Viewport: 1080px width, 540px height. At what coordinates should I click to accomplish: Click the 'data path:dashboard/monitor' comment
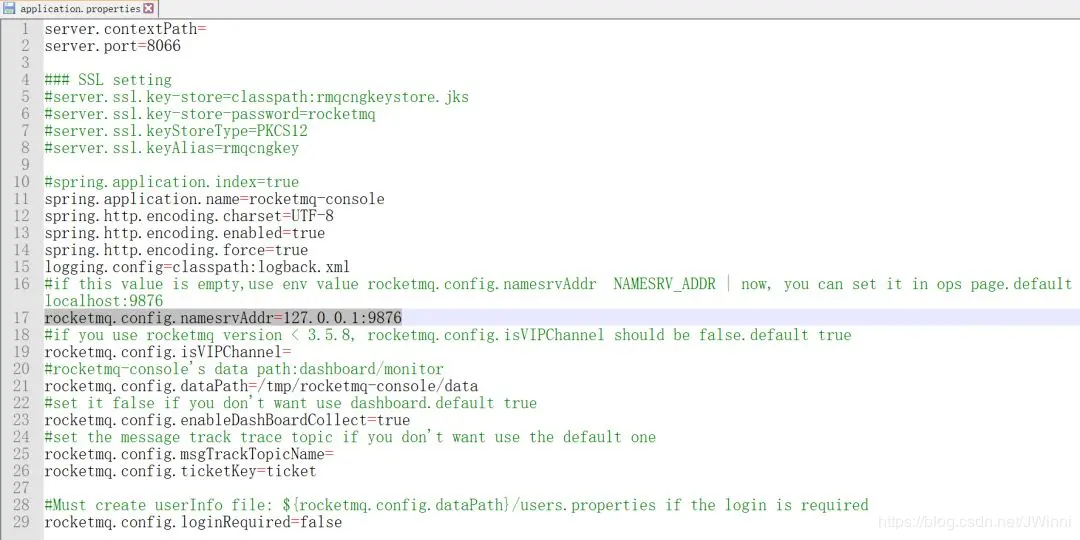pyautogui.click(x=244, y=368)
